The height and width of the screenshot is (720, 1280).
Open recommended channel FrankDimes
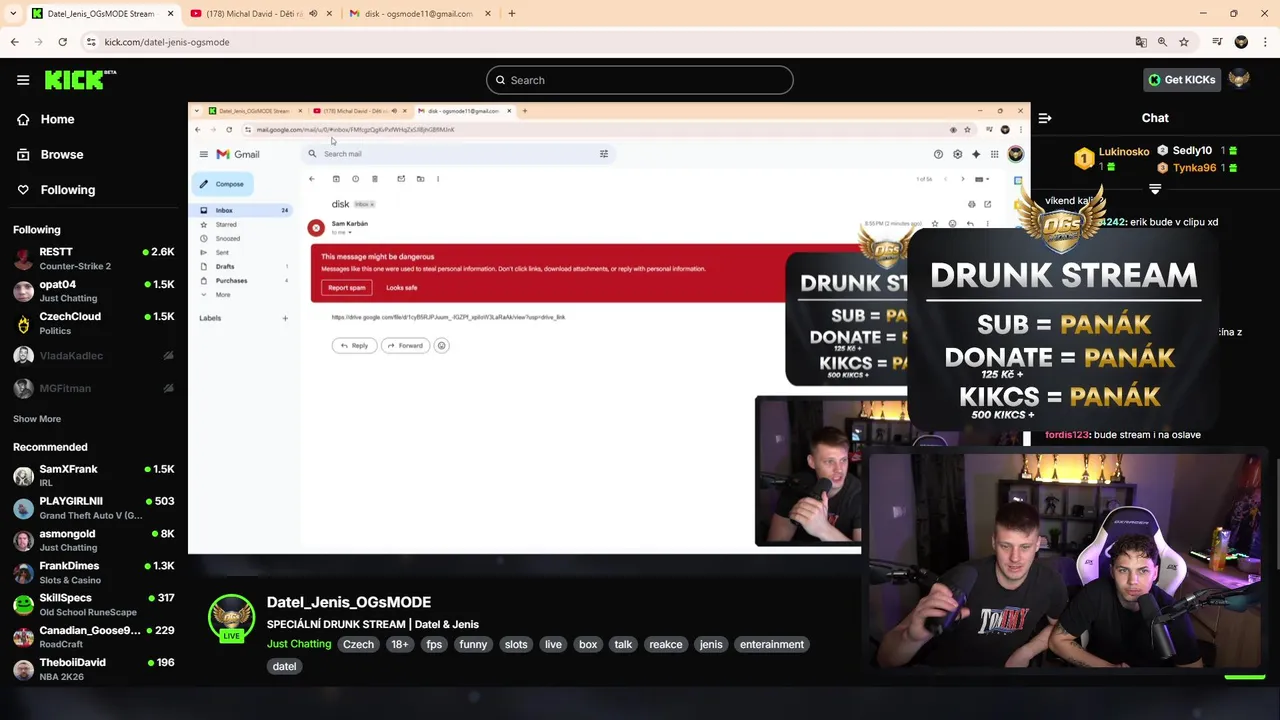94,572
